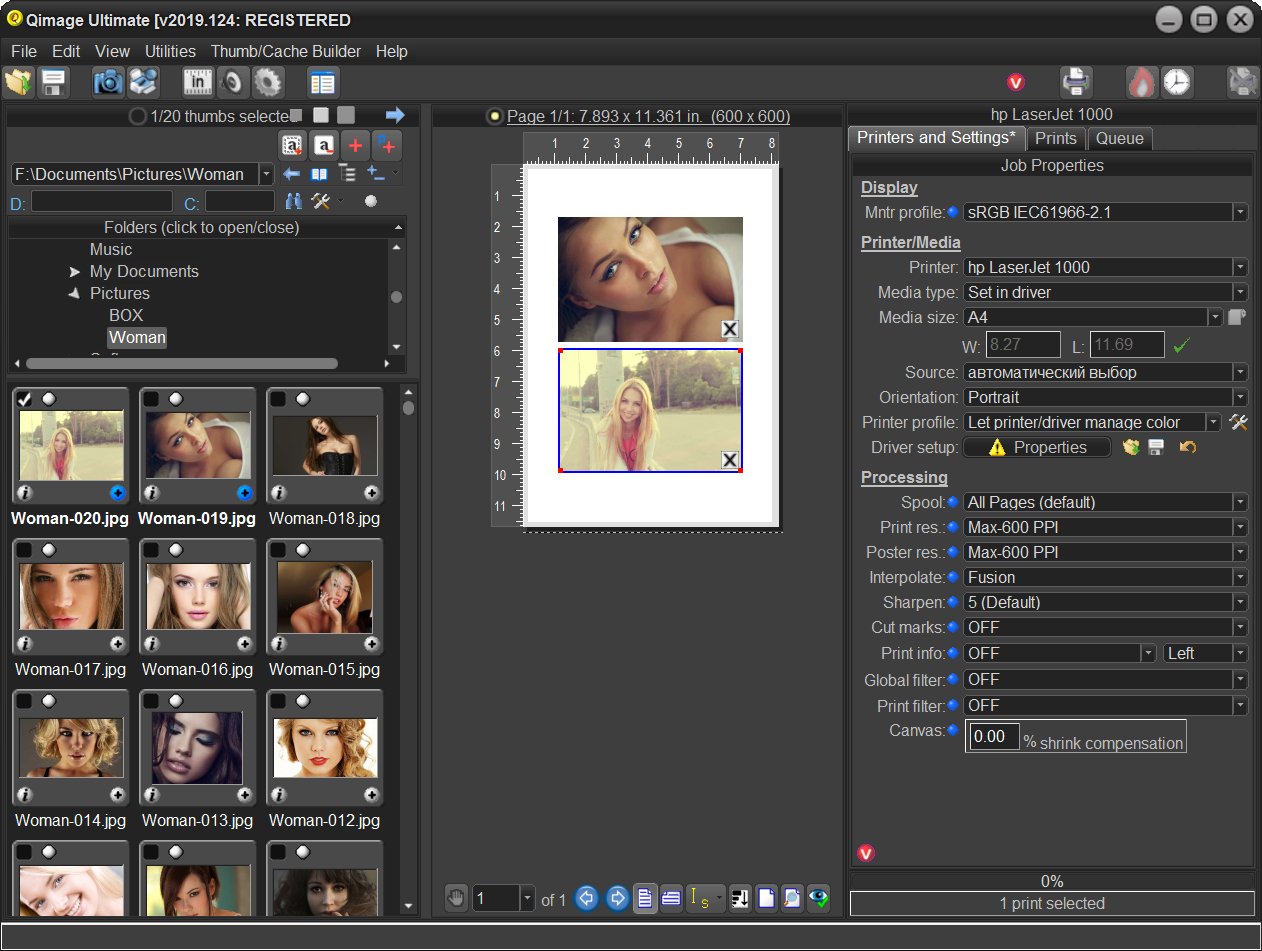Open the Orientation dropdown
Image resolution: width=1262 pixels, height=951 pixels.
(x=1240, y=397)
